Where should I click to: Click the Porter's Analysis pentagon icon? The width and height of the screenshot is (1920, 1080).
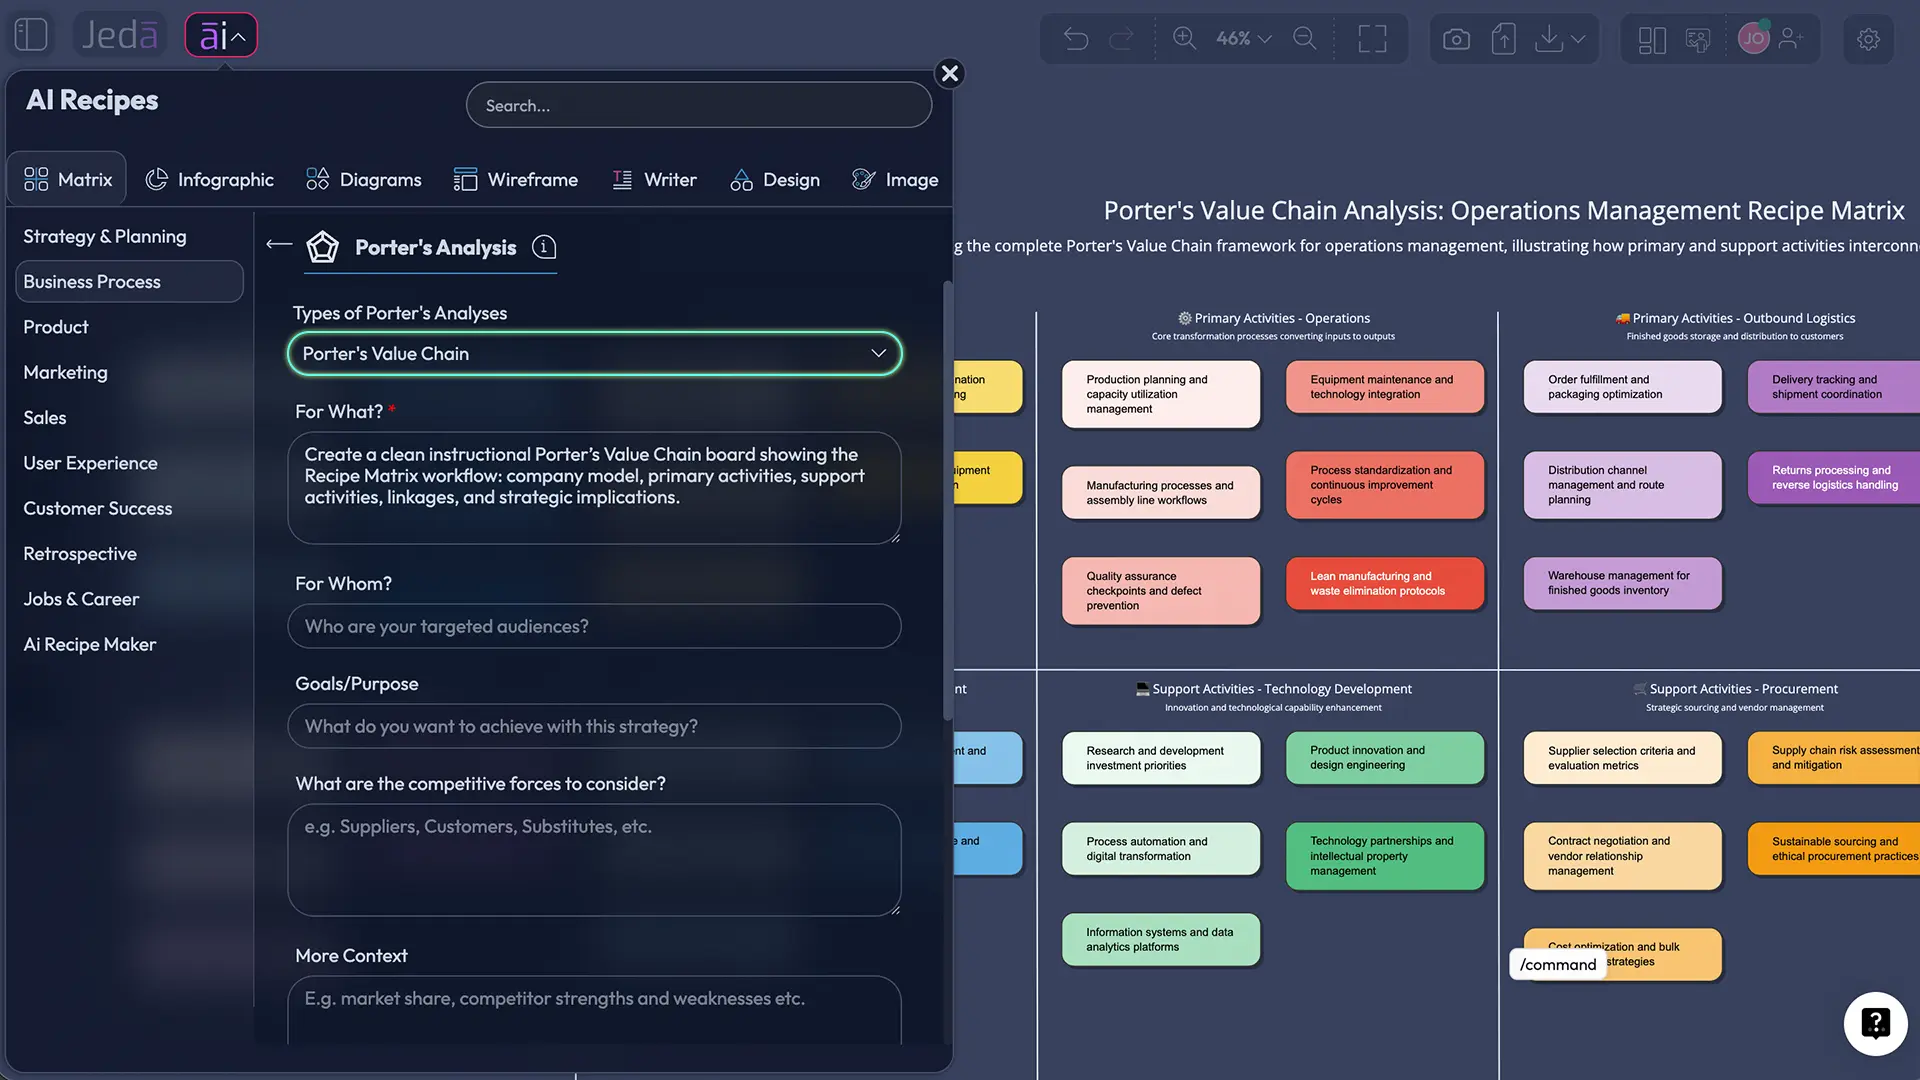pos(322,247)
